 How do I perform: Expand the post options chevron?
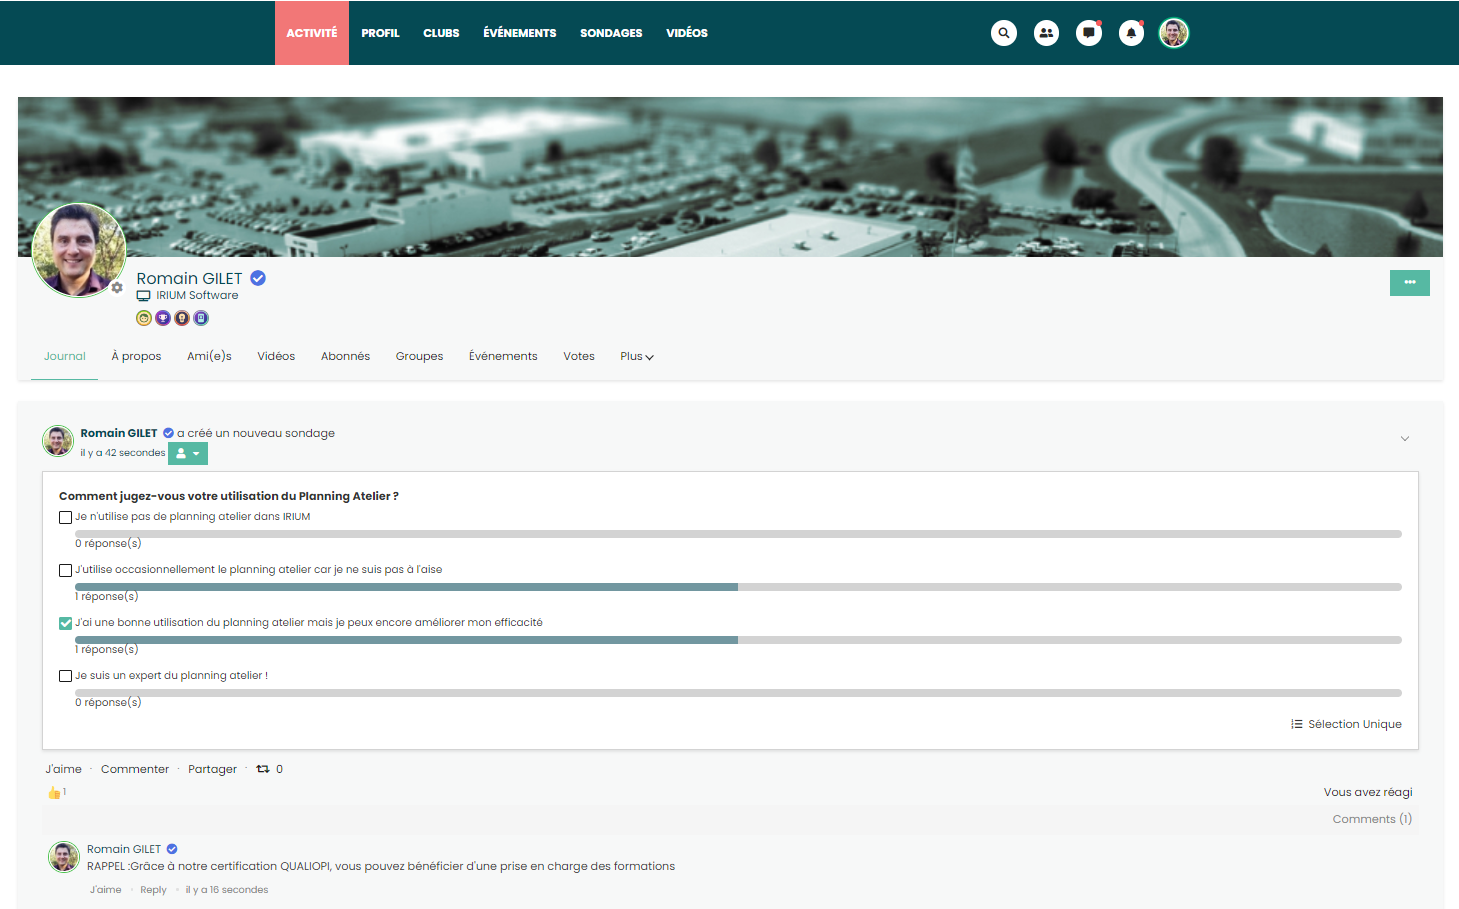[1405, 439]
